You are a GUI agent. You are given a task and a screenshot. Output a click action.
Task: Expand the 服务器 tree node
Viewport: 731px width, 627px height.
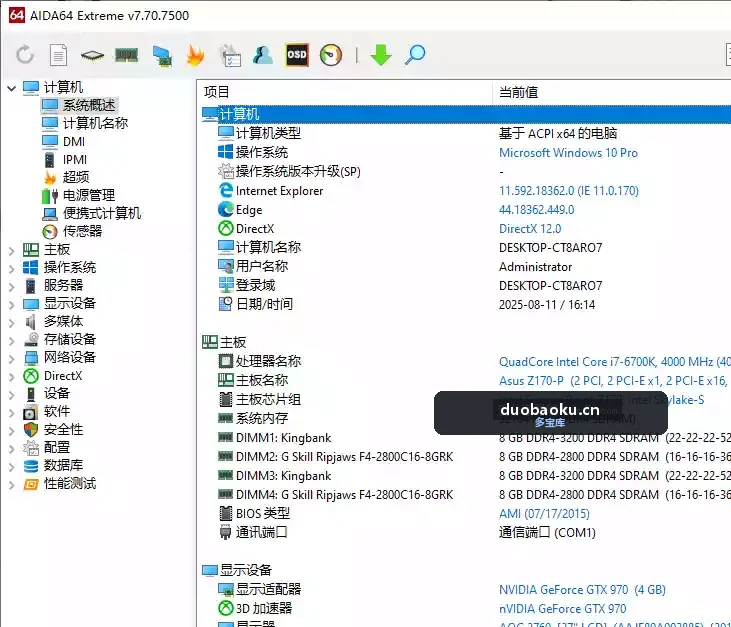pos(11,287)
